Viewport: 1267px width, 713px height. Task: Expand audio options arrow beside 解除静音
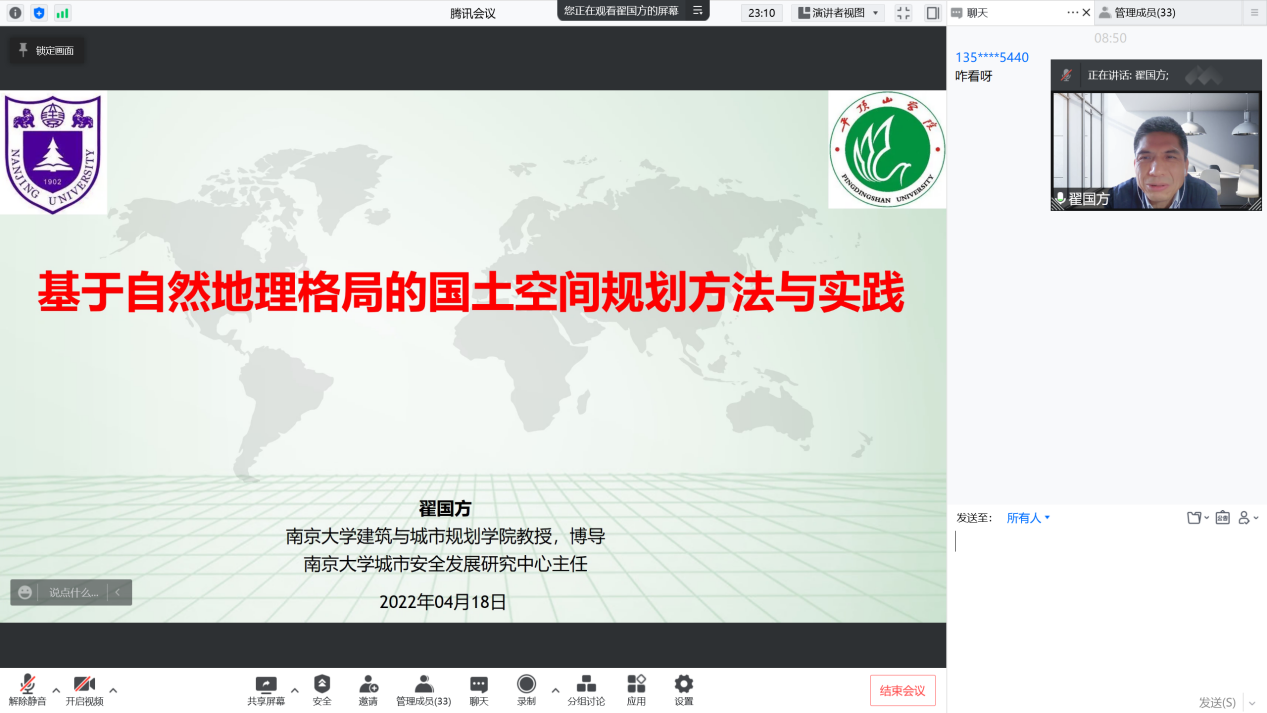click(x=56, y=689)
